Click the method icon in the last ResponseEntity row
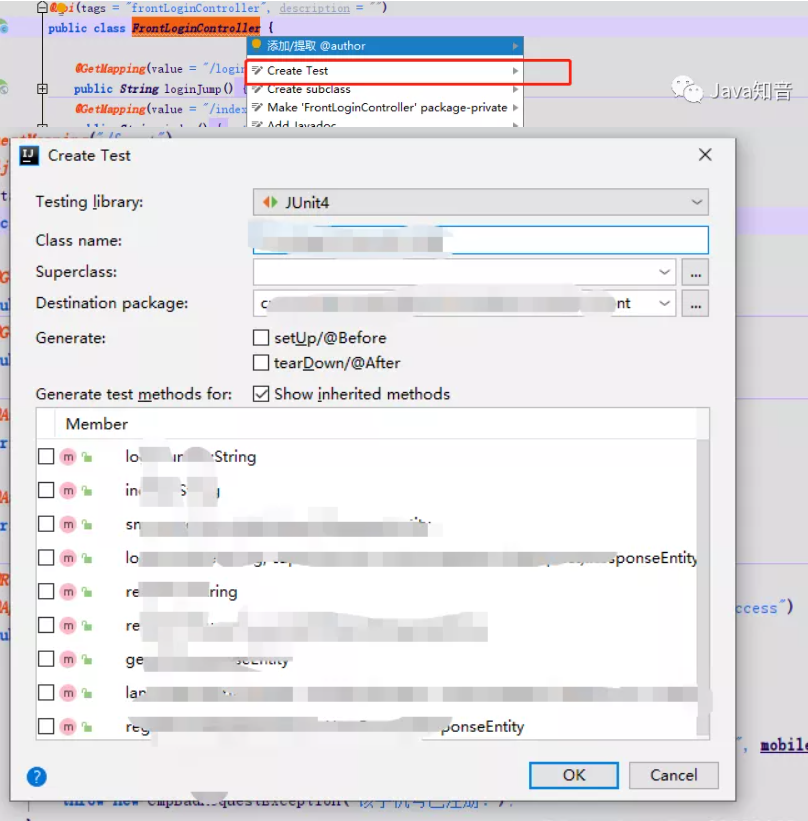This screenshot has height=821, width=808. (68, 727)
